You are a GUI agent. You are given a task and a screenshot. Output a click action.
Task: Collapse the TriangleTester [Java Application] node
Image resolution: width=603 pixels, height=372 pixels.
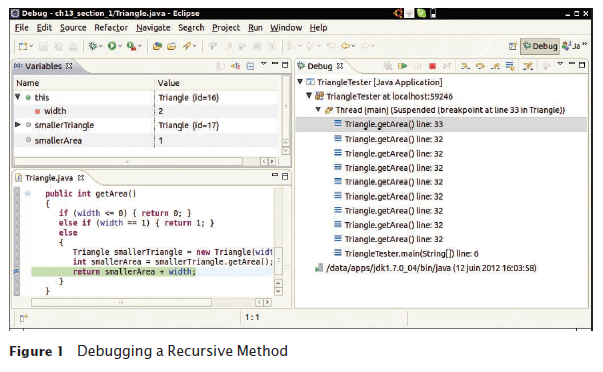[x=300, y=82]
